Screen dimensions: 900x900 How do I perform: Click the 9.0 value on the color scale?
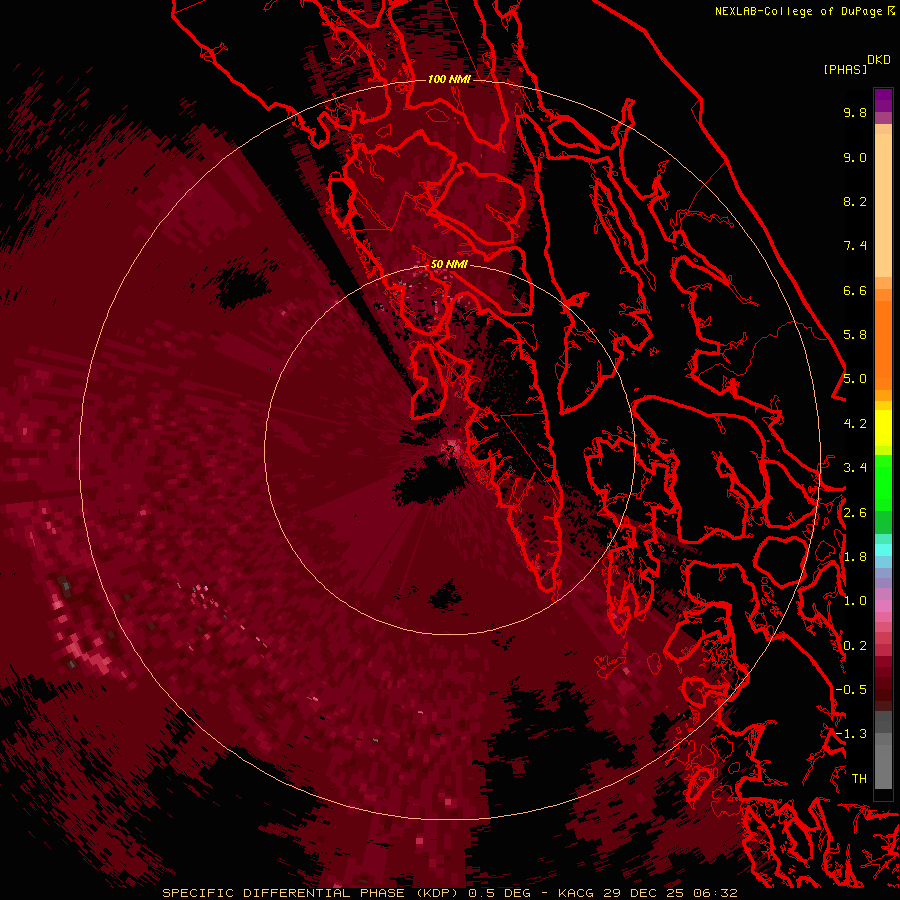(855, 157)
